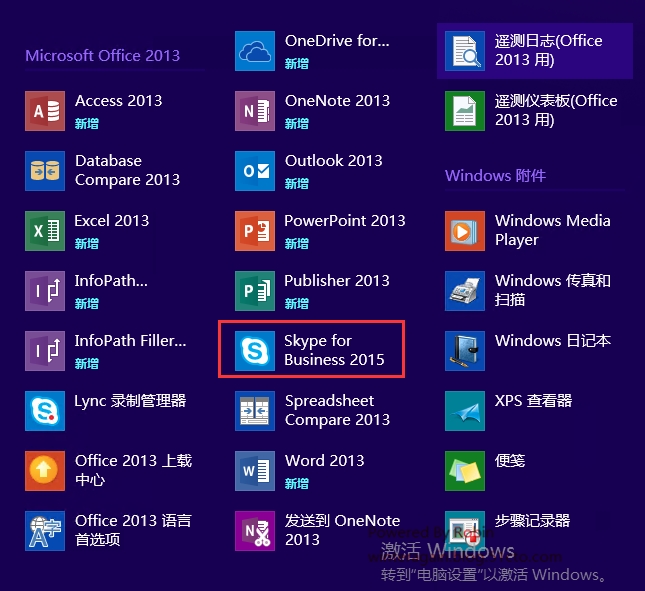Open Office 2013 上载中心 icon
645x591 pixels.
point(45,471)
